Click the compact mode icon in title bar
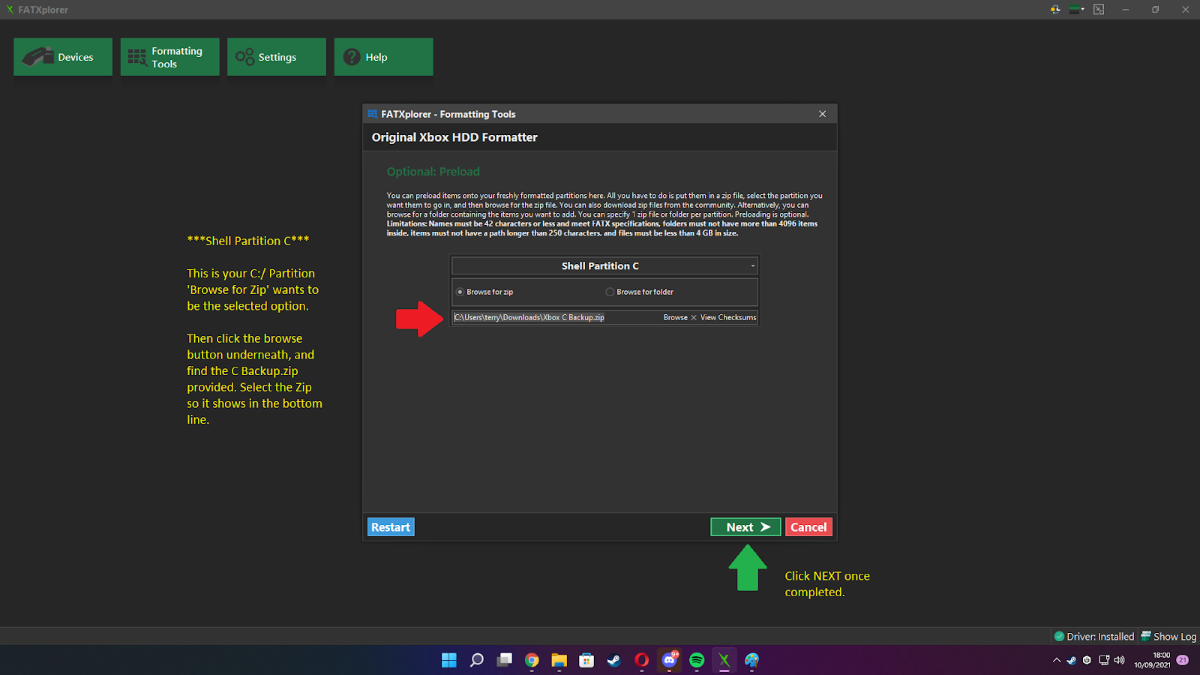This screenshot has height=675, width=1200. tap(1099, 9)
